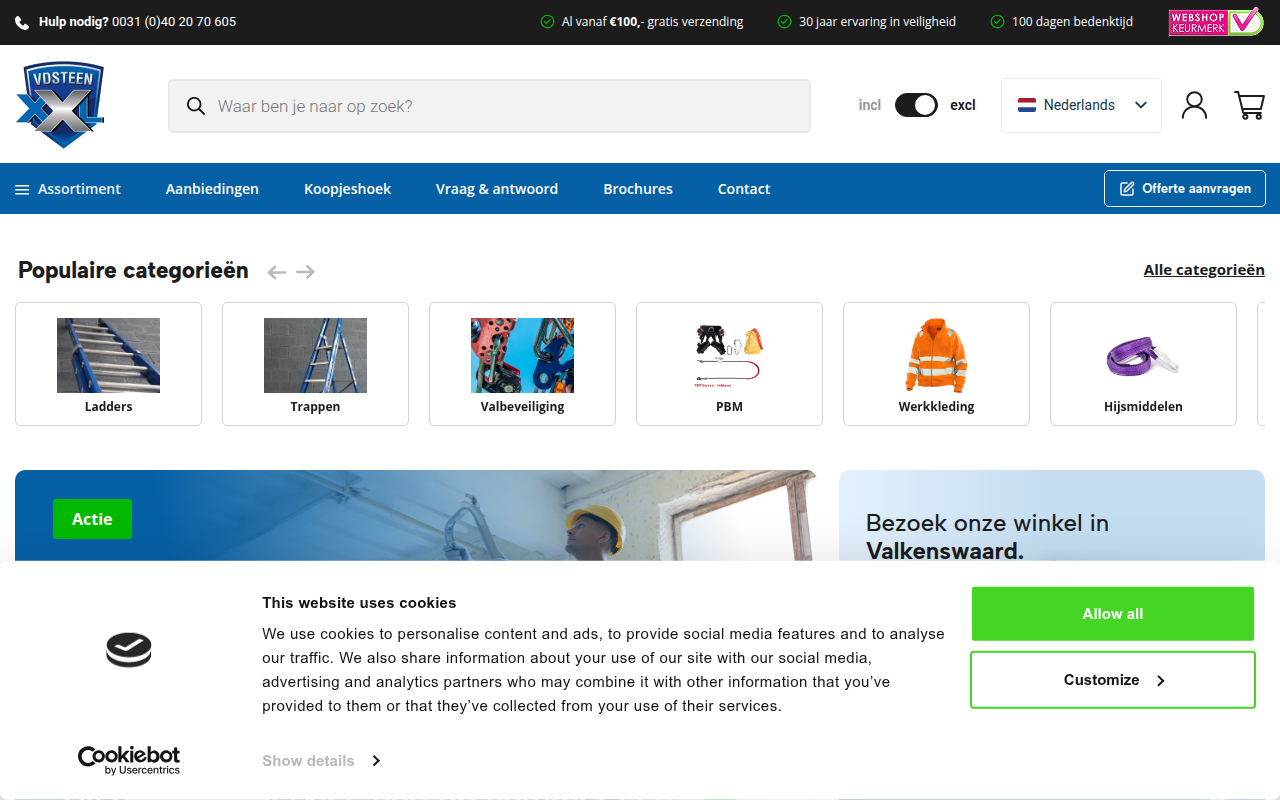Select the incl label next to the switch
The height and width of the screenshot is (800, 1280).
870,105
